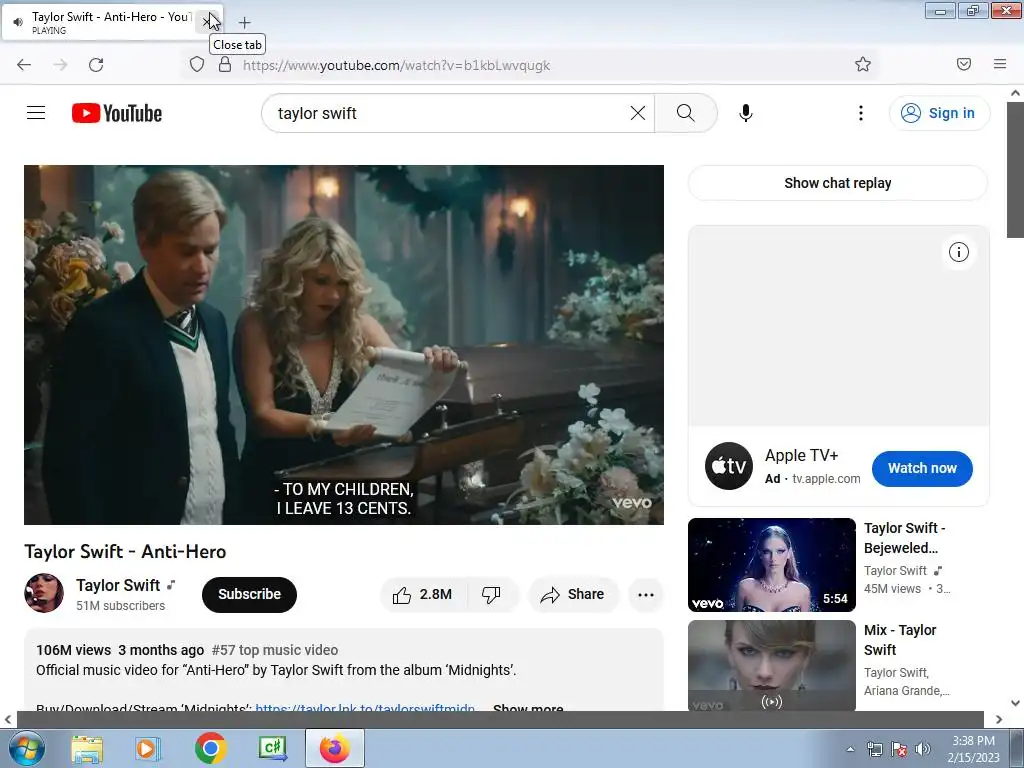Image resolution: width=1024 pixels, height=768 pixels.
Task: View site security via the padlock icon
Action: tap(225, 64)
